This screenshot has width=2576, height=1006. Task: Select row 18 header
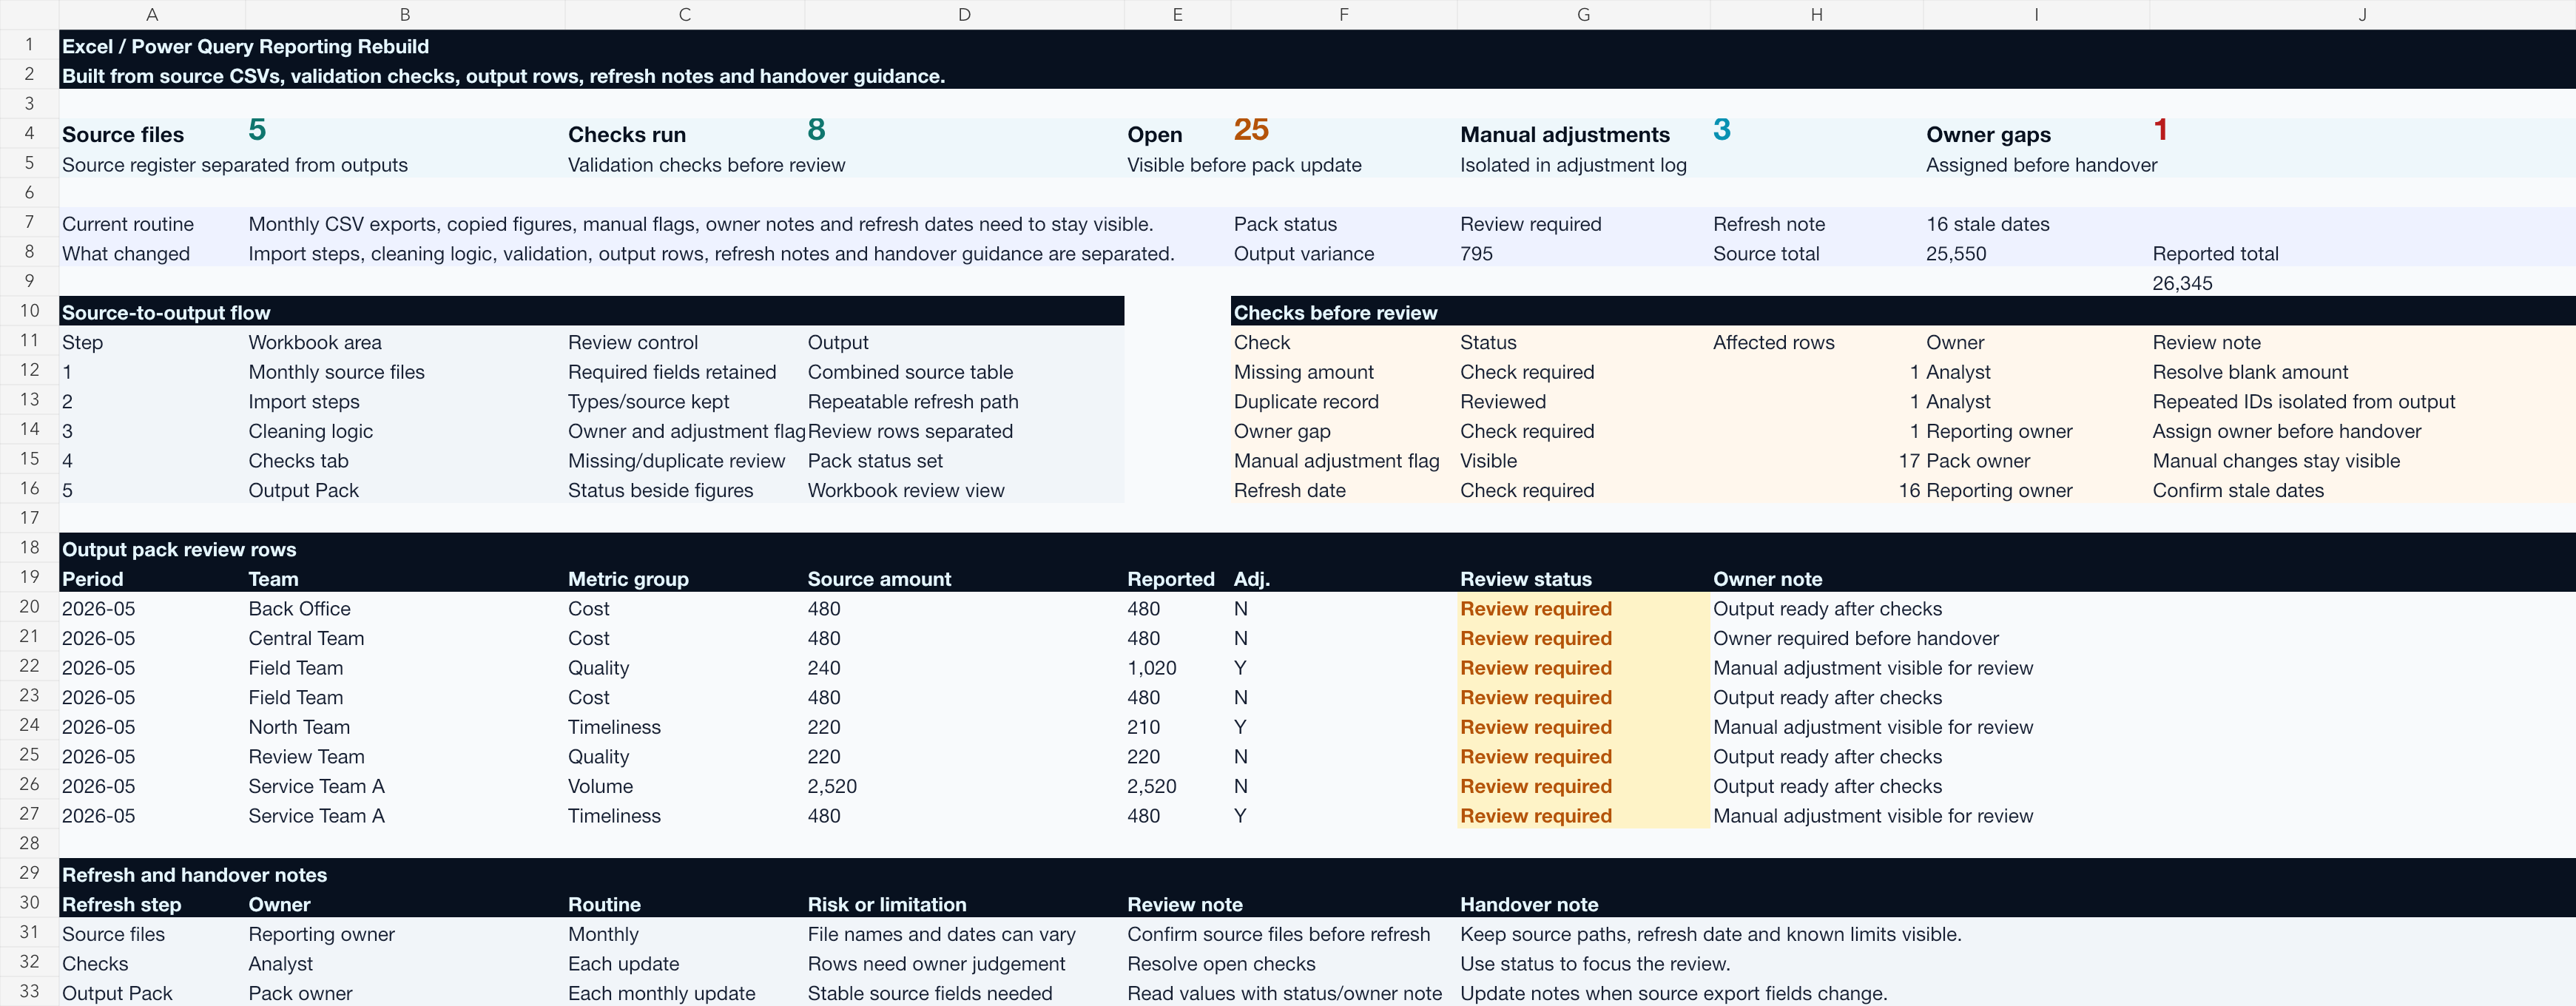coord(29,548)
